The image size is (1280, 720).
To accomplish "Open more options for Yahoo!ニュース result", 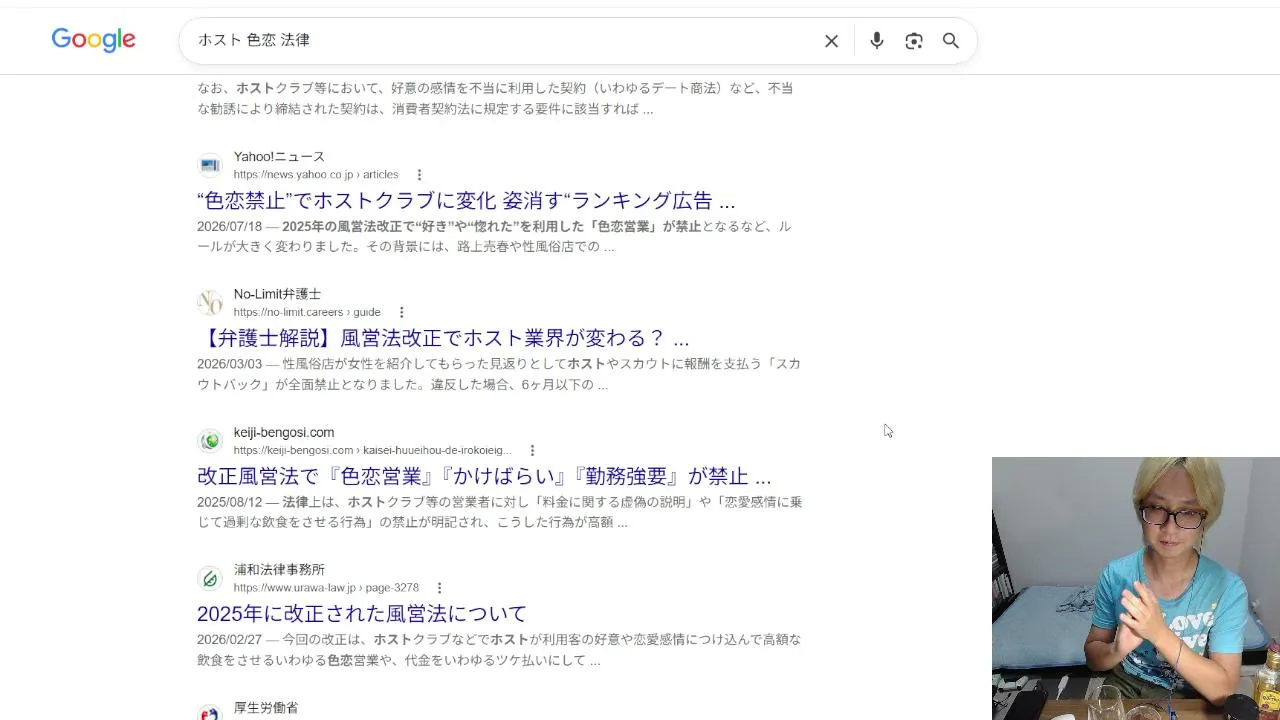I will point(419,175).
